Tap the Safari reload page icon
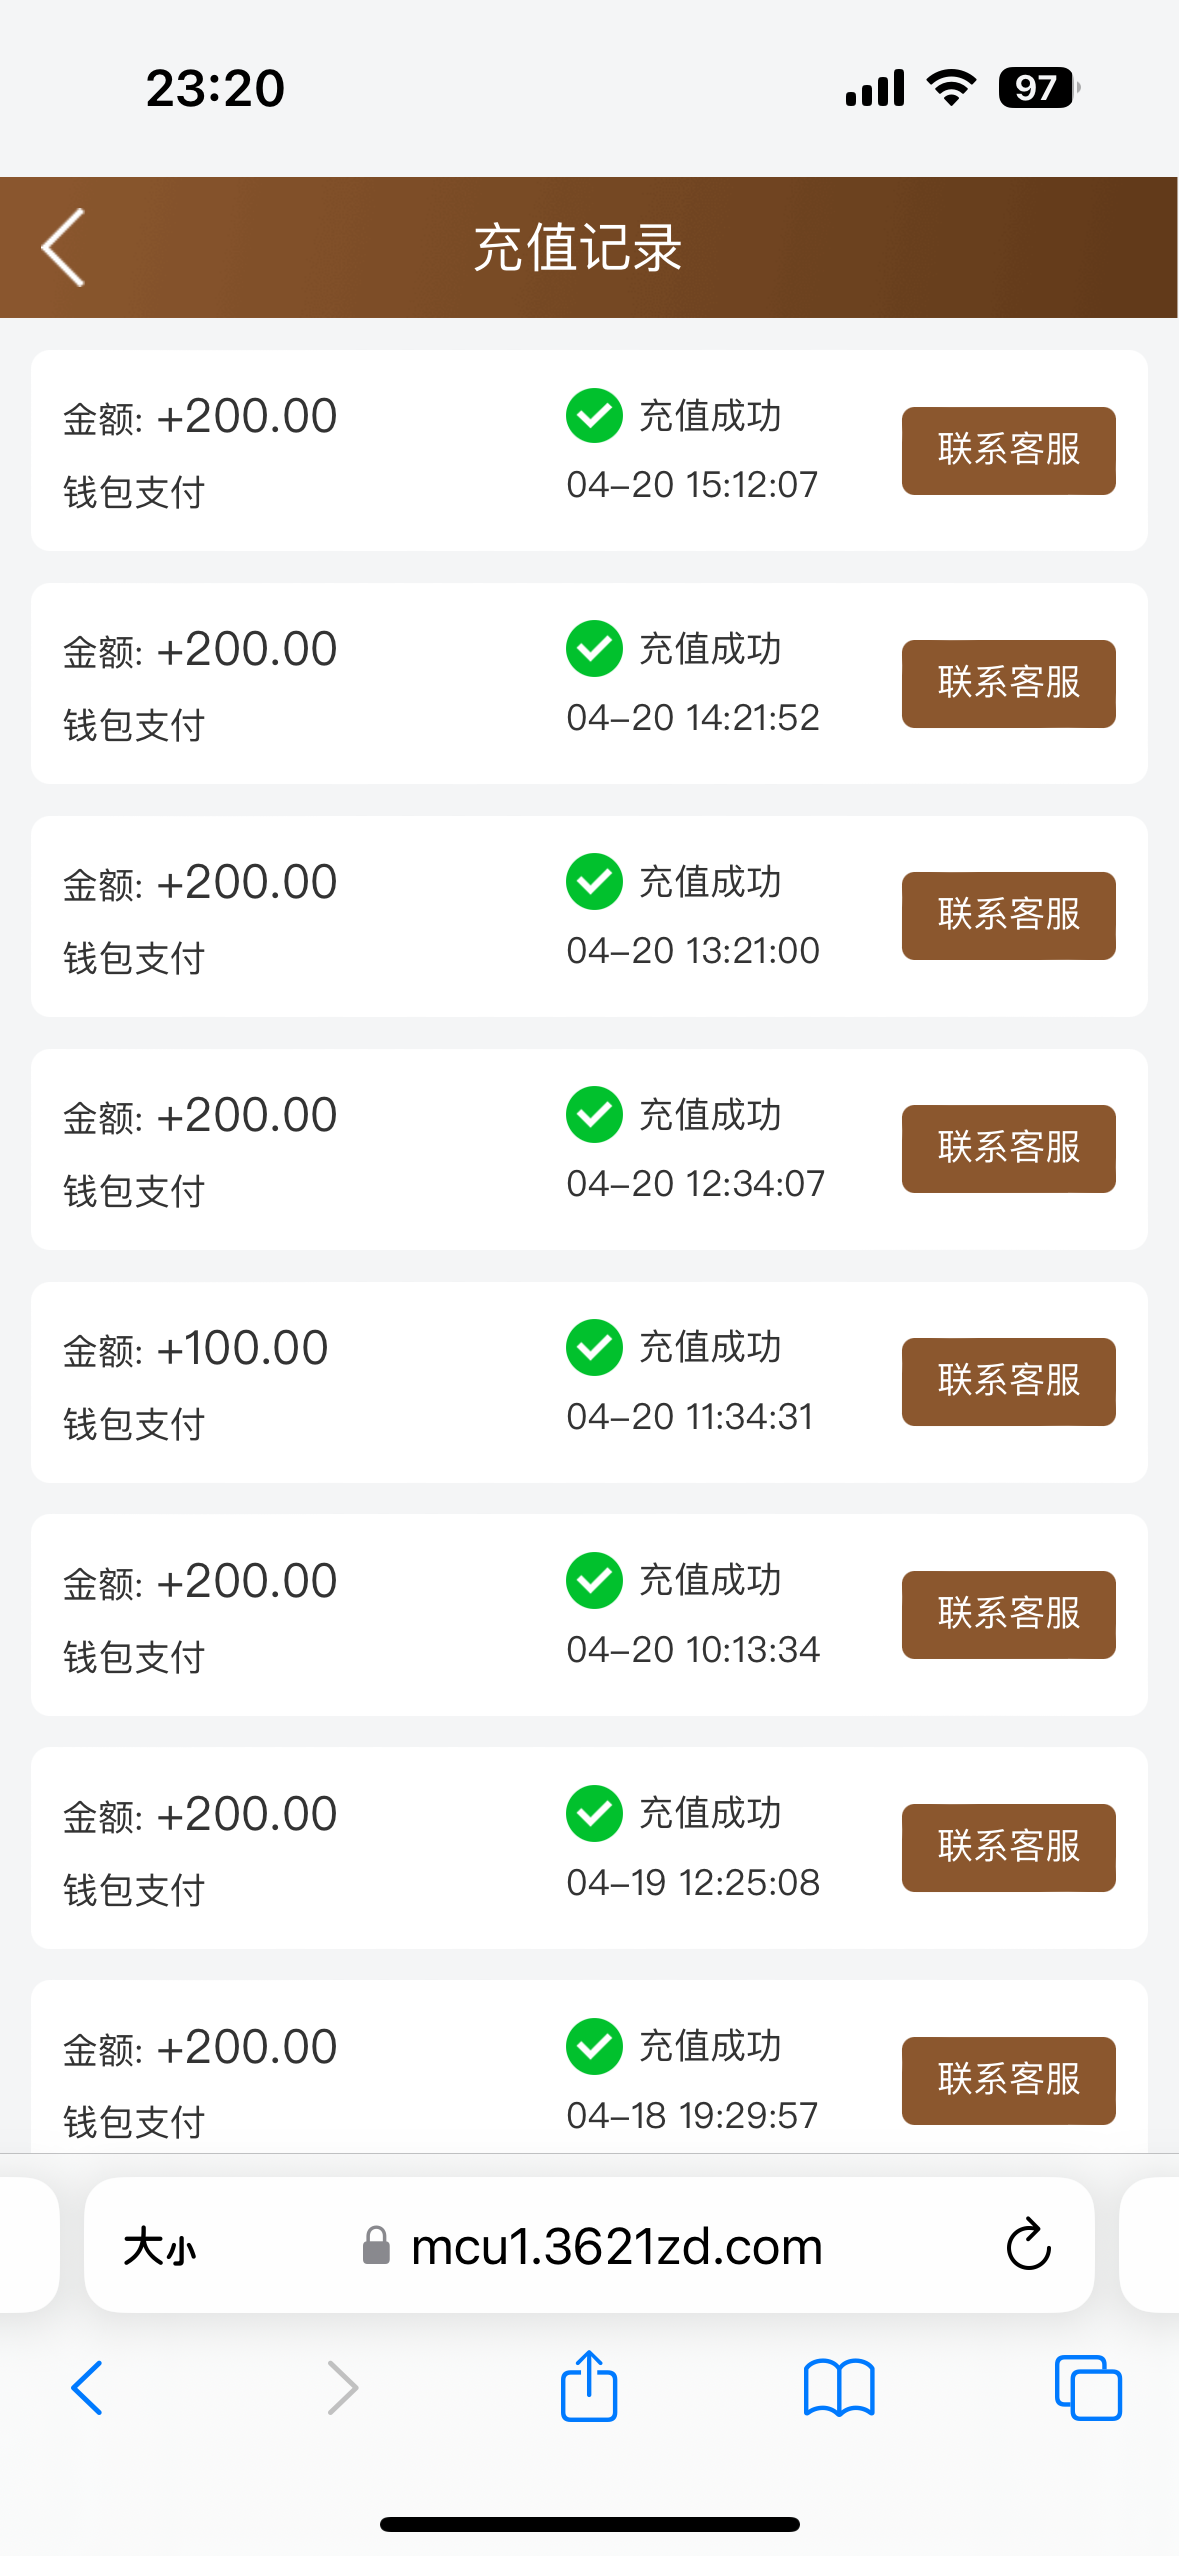The width and height of the screenshot is (1179, 2556). pos(1027,2246)
